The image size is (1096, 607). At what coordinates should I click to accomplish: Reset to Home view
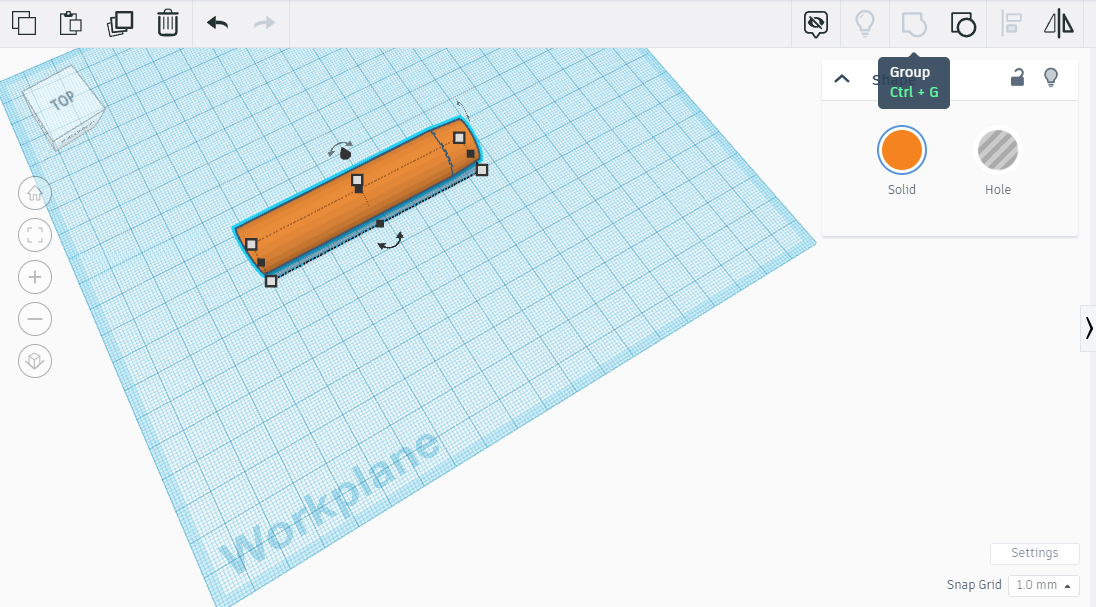tap(35, 193)
